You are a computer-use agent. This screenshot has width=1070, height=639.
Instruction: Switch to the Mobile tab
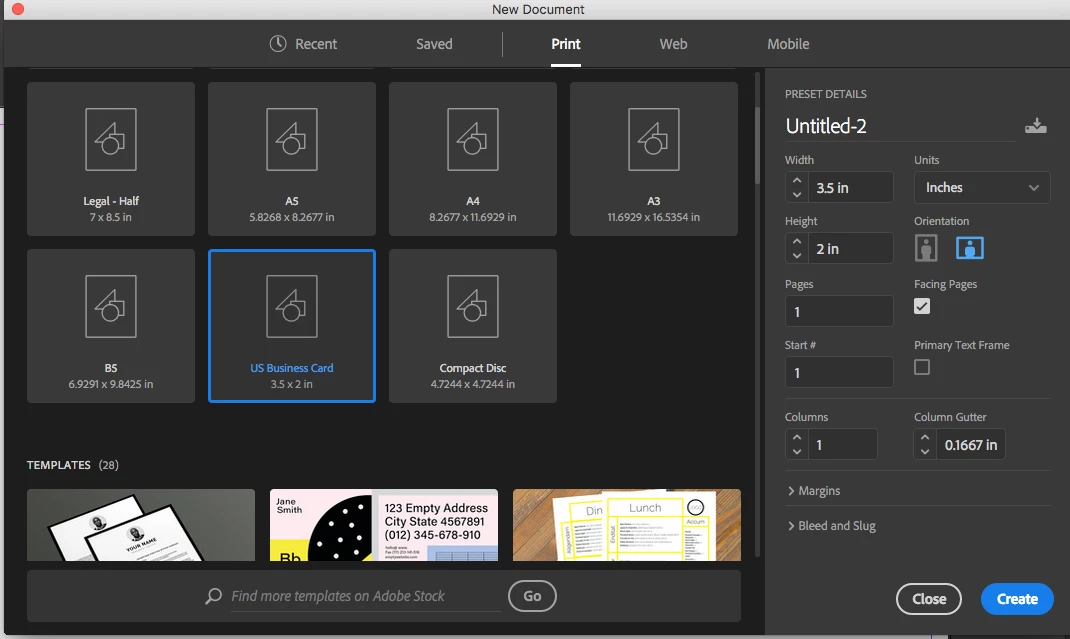pos(788,44)
